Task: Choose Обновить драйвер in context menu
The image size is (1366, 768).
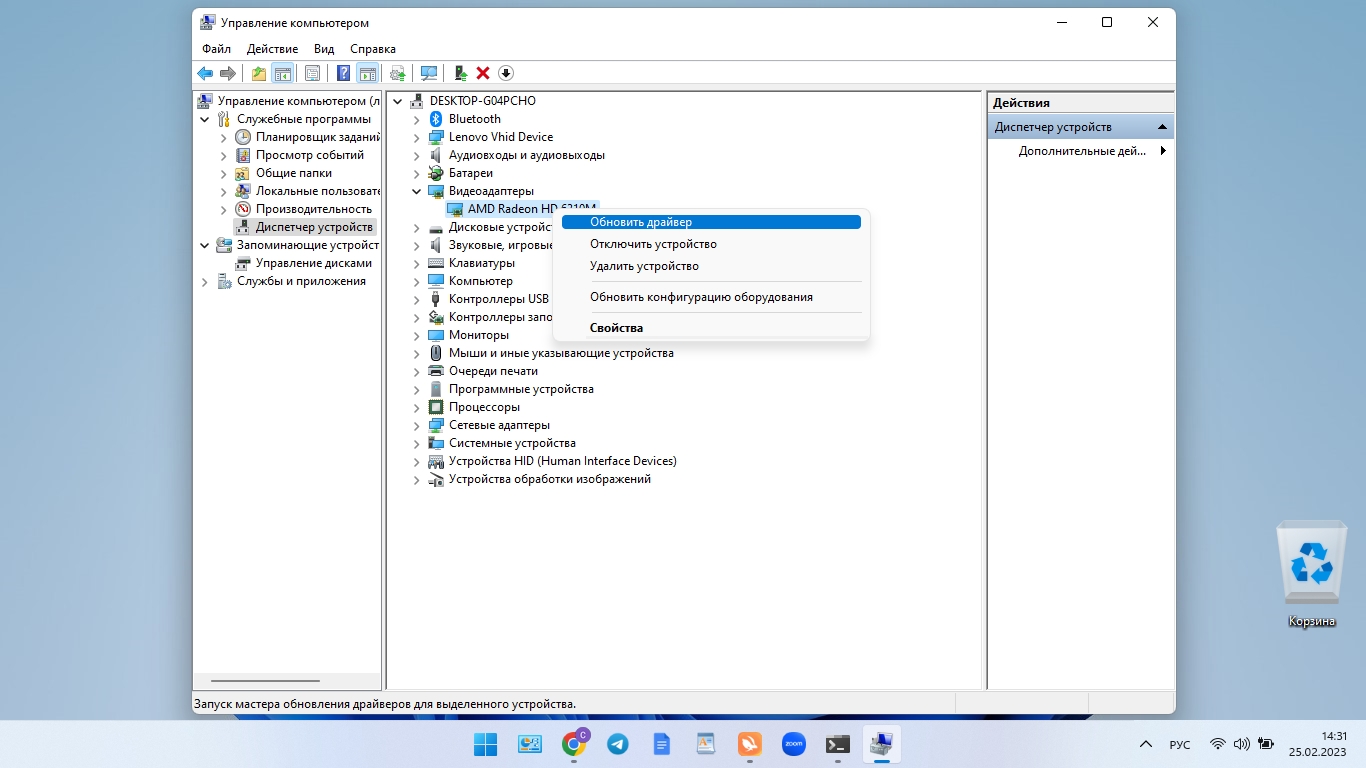Action: click(711, 222)
